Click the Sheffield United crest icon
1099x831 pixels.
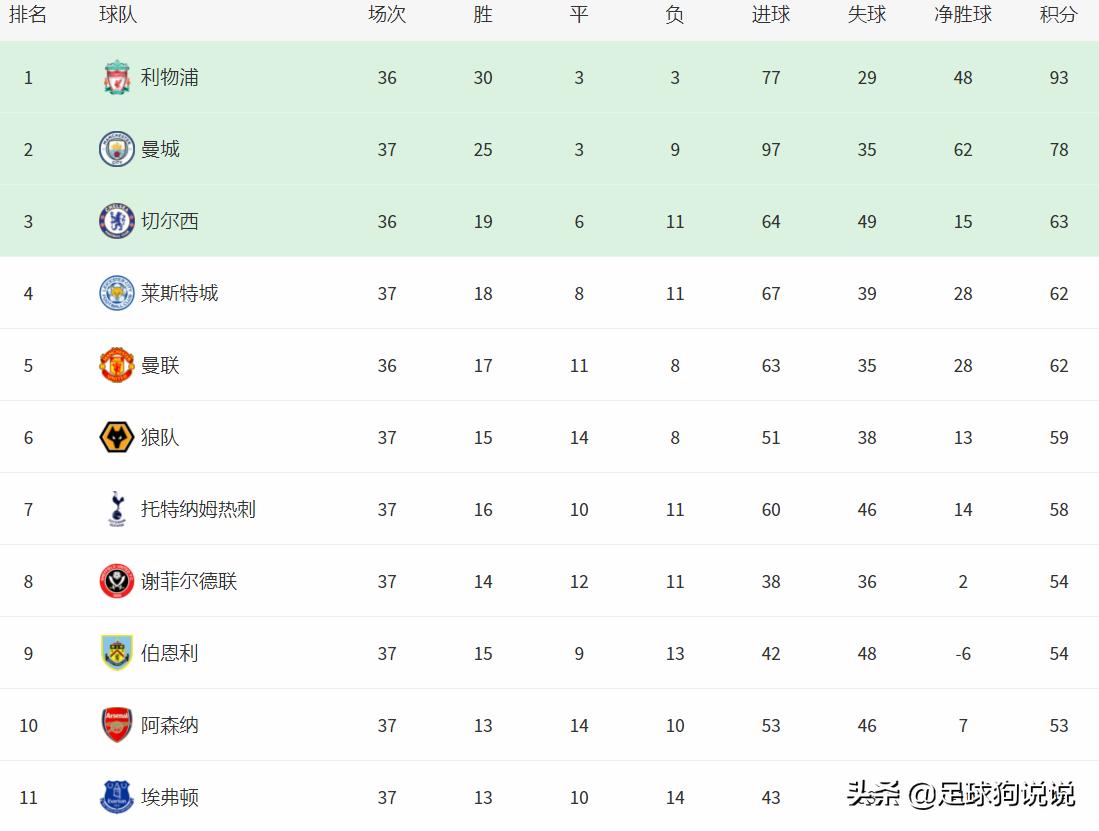click(x=117, y=582)
